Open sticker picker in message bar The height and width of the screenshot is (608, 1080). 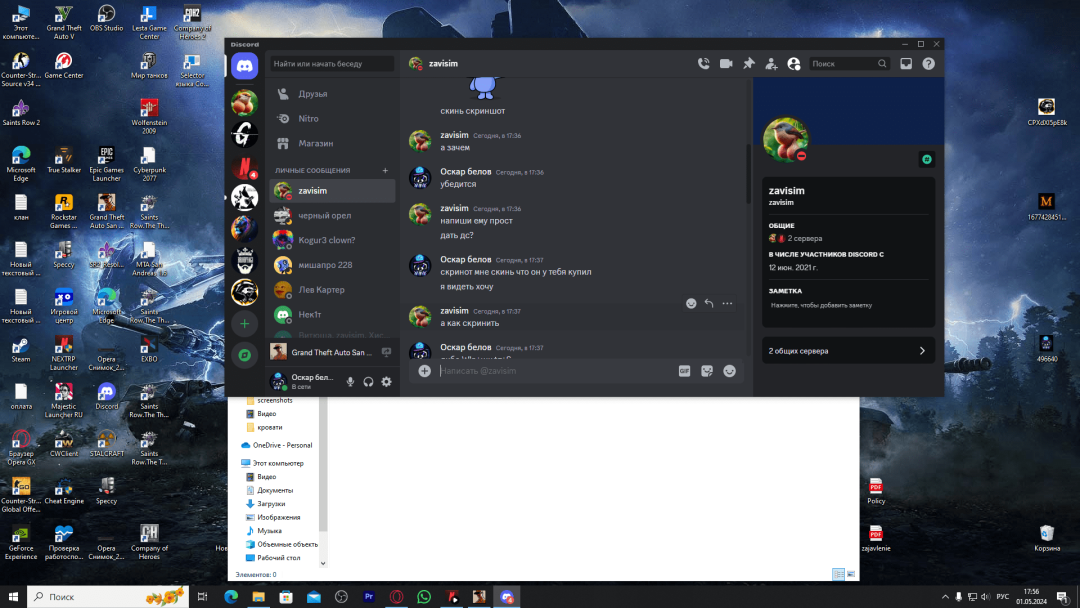pos(707,371)
